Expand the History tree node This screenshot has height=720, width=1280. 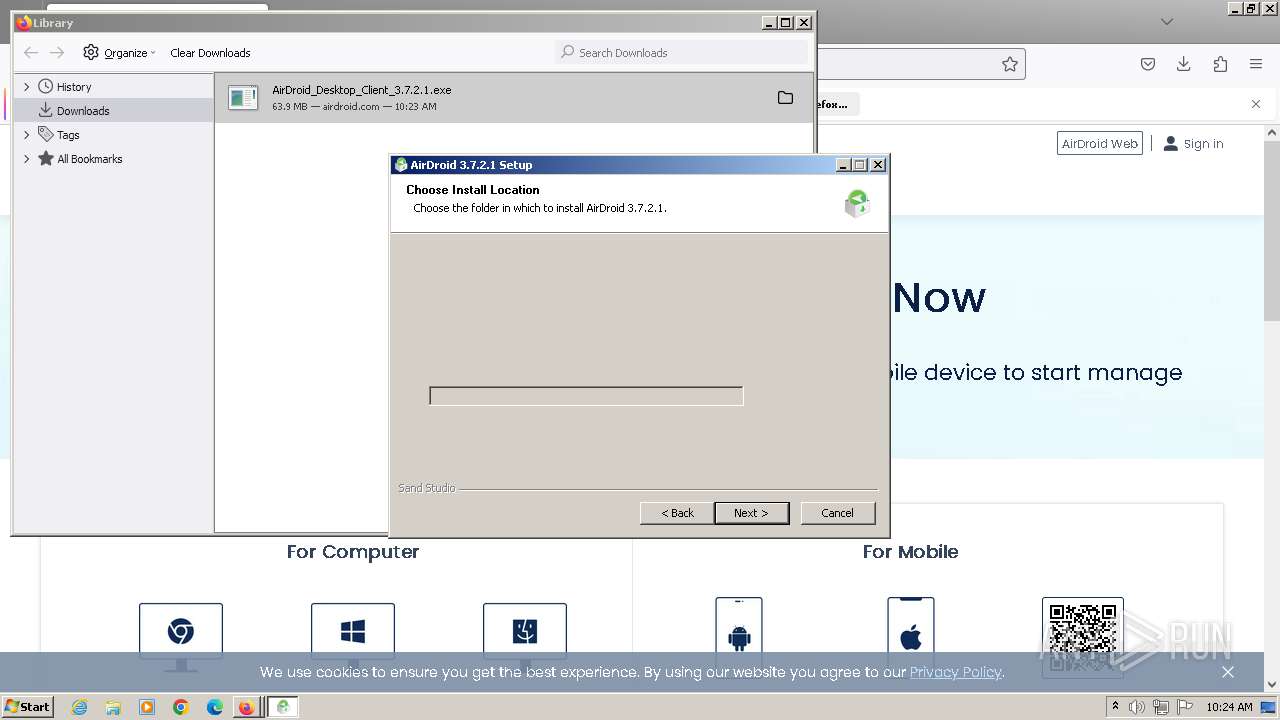point(27,87)
